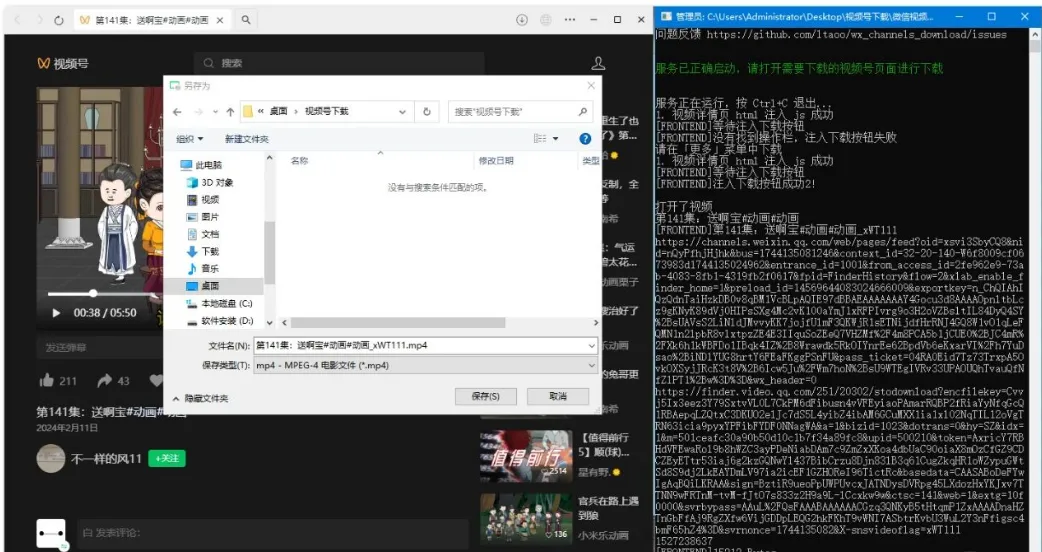The image size is (1042, 552).
Task: Click the browser forward arrow
Action: pos(39,21)
